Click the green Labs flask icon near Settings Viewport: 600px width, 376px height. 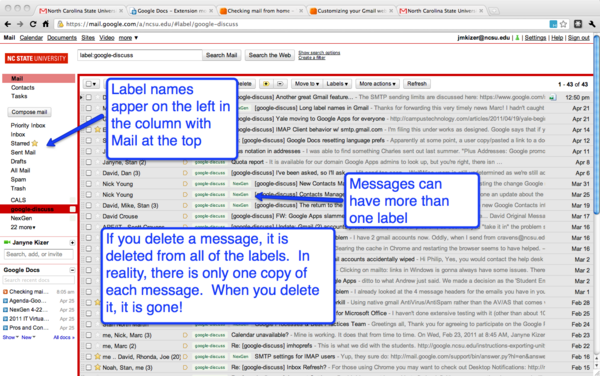(x=517, y=38)
